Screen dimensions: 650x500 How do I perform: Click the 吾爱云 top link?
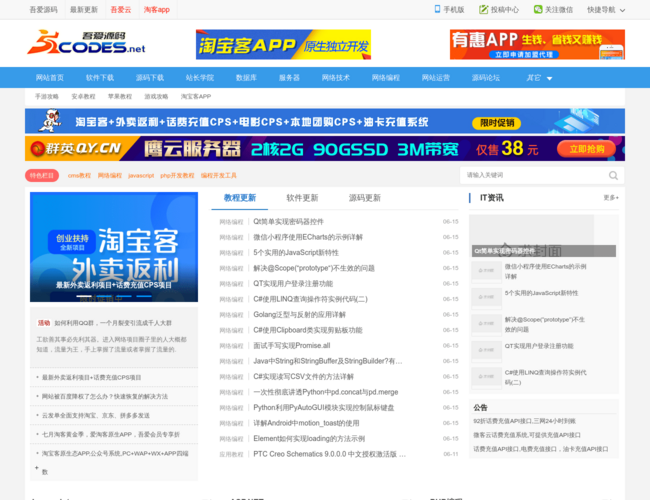[121, 10]
